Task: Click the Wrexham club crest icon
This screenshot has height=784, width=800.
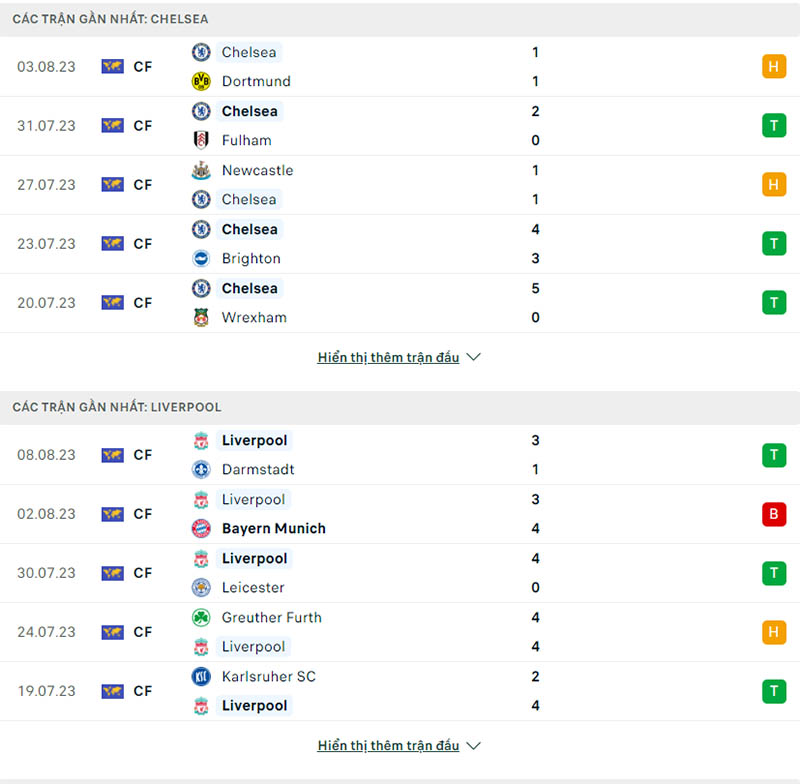Action: [201, 317]
